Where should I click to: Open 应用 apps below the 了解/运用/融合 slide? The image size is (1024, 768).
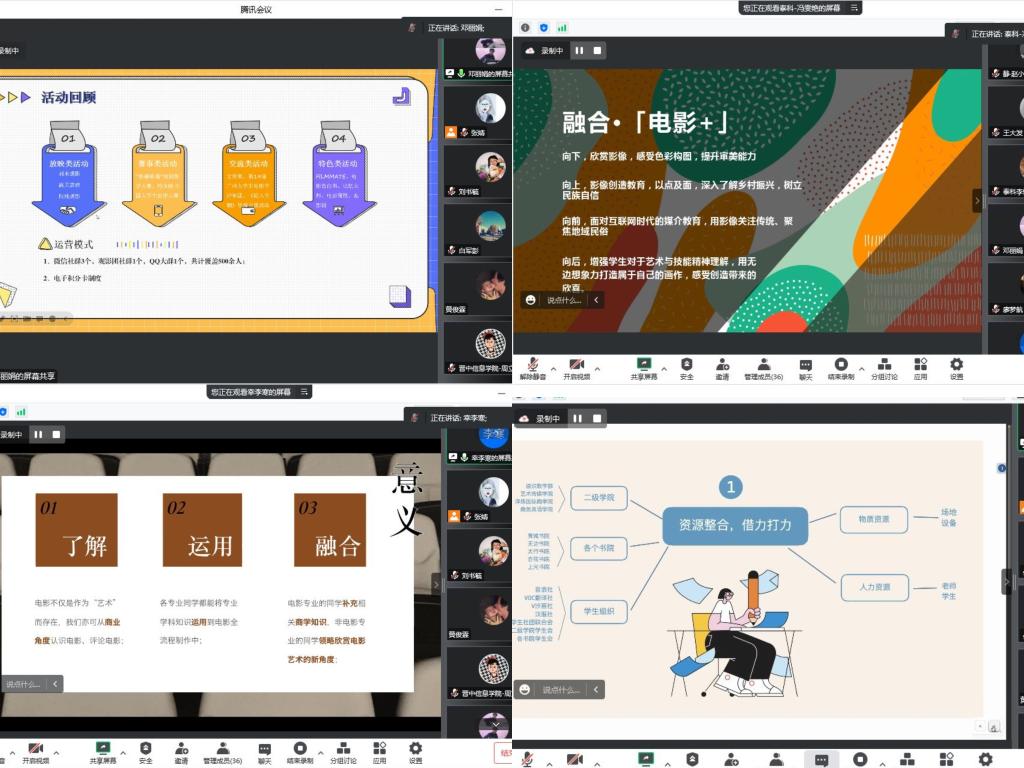[379, 753]
